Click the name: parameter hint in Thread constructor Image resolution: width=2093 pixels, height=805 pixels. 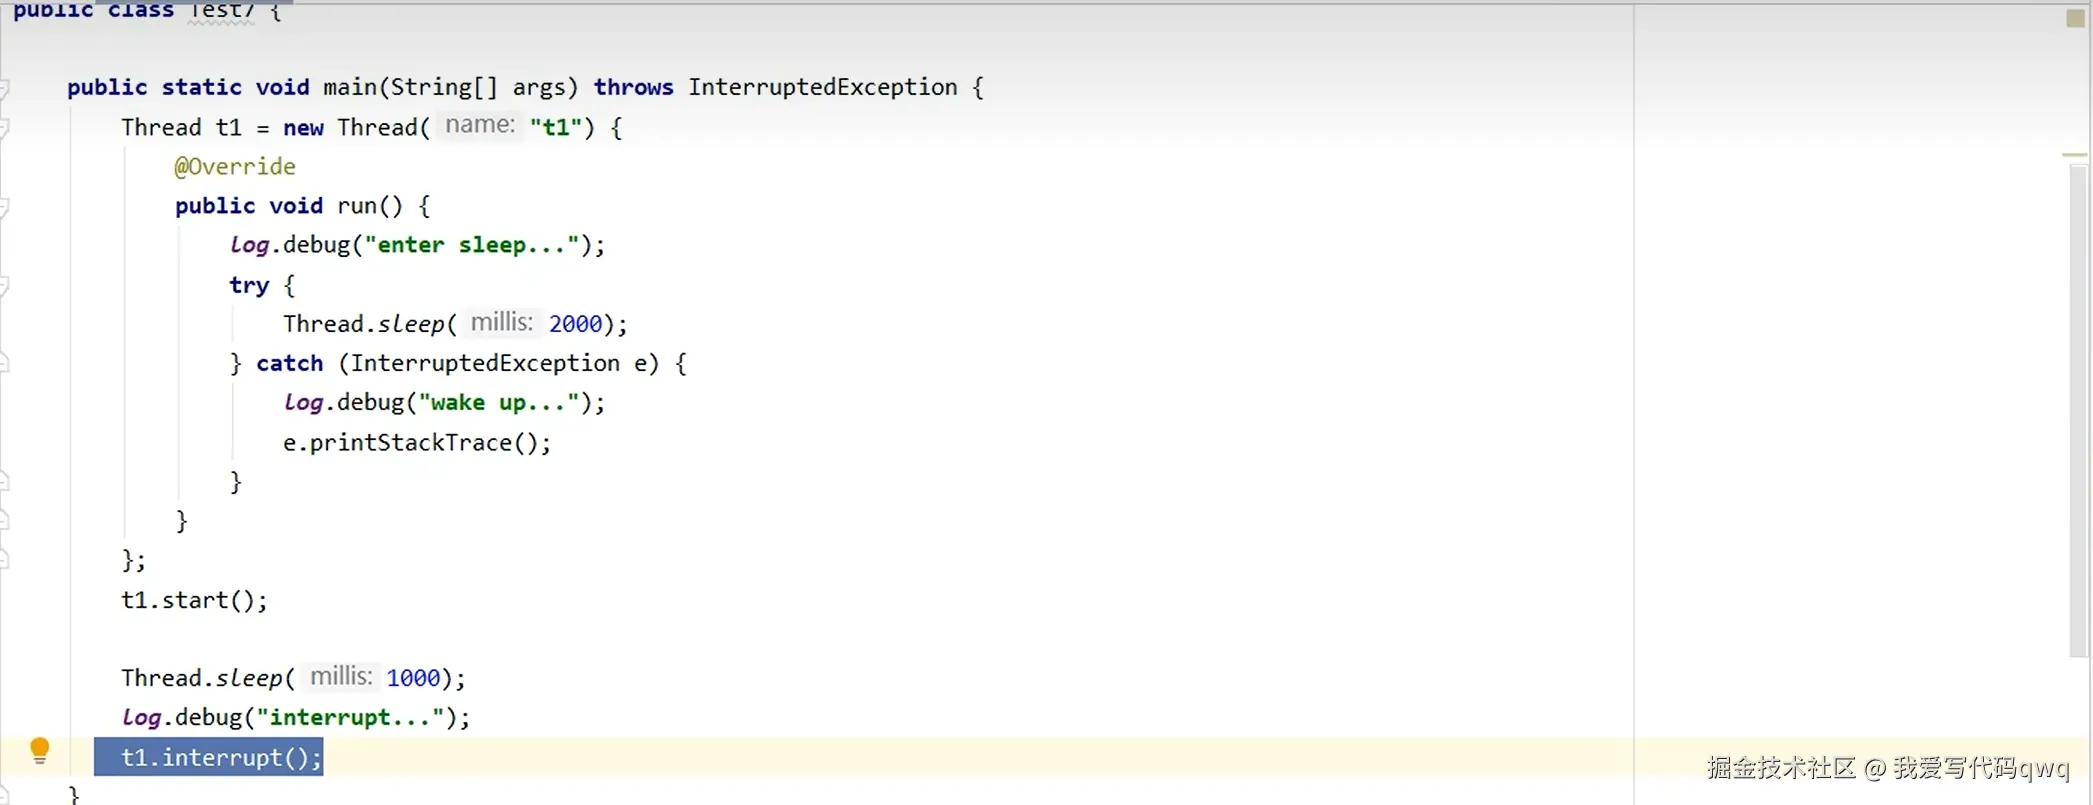coord(479,126)
